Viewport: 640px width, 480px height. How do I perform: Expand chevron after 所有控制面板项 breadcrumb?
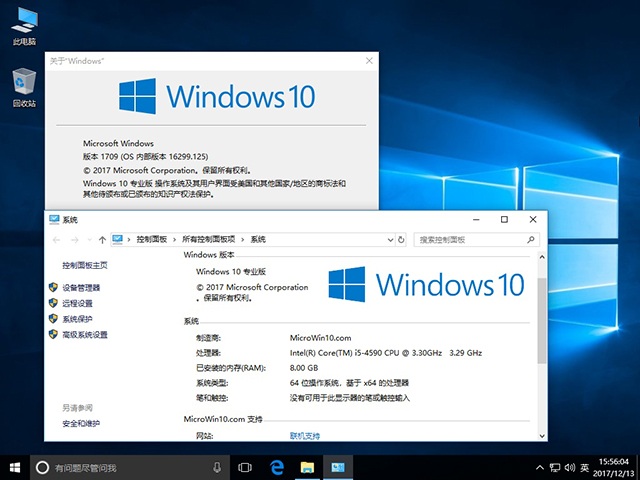[x=242, y=240]
